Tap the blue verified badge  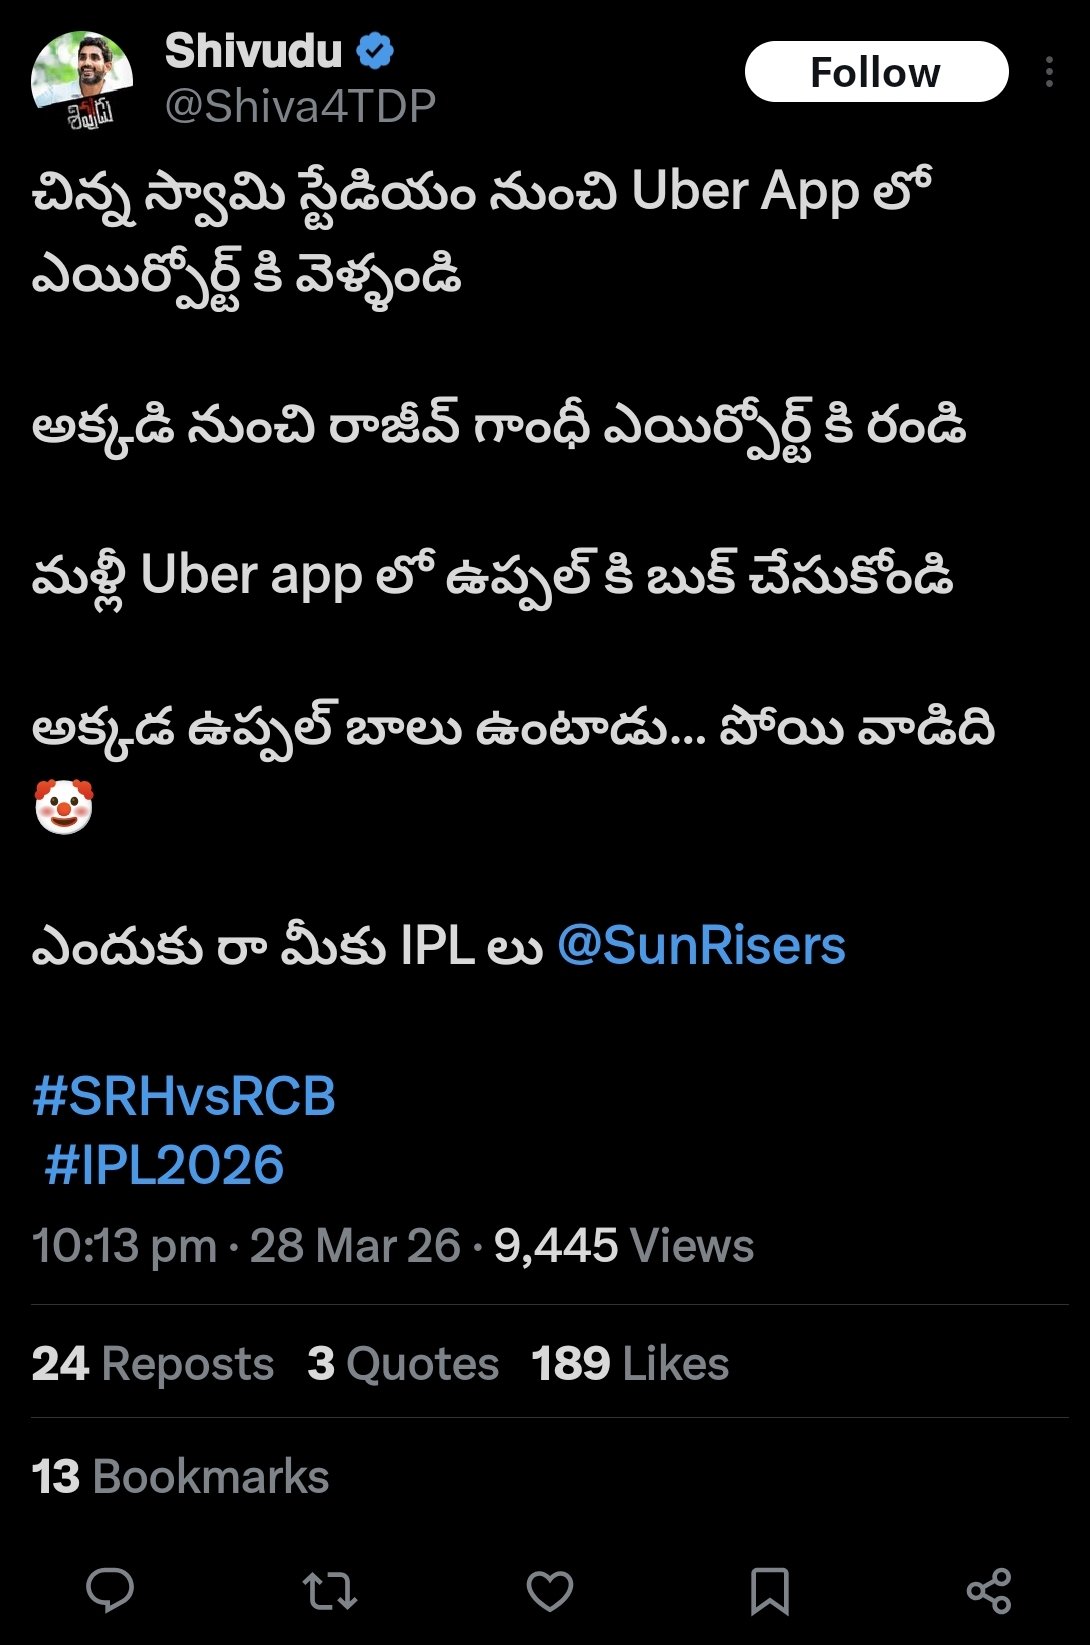[375, 51]
